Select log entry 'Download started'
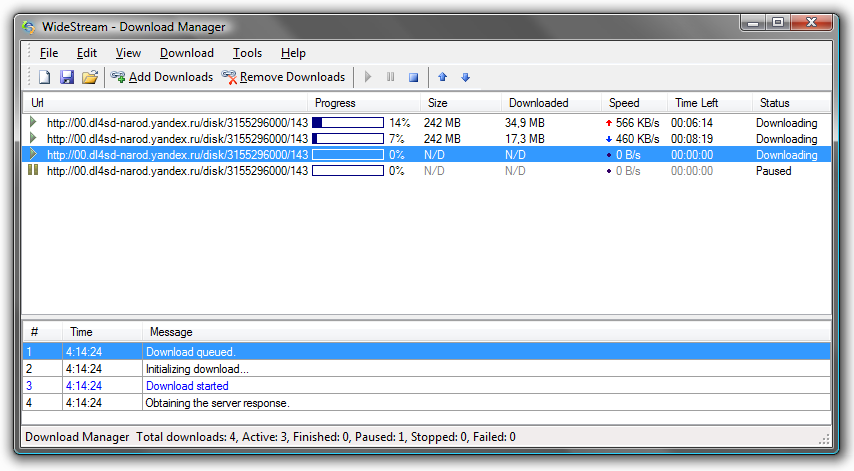Viewport: 854px width, 471px height. click(427, 386)
